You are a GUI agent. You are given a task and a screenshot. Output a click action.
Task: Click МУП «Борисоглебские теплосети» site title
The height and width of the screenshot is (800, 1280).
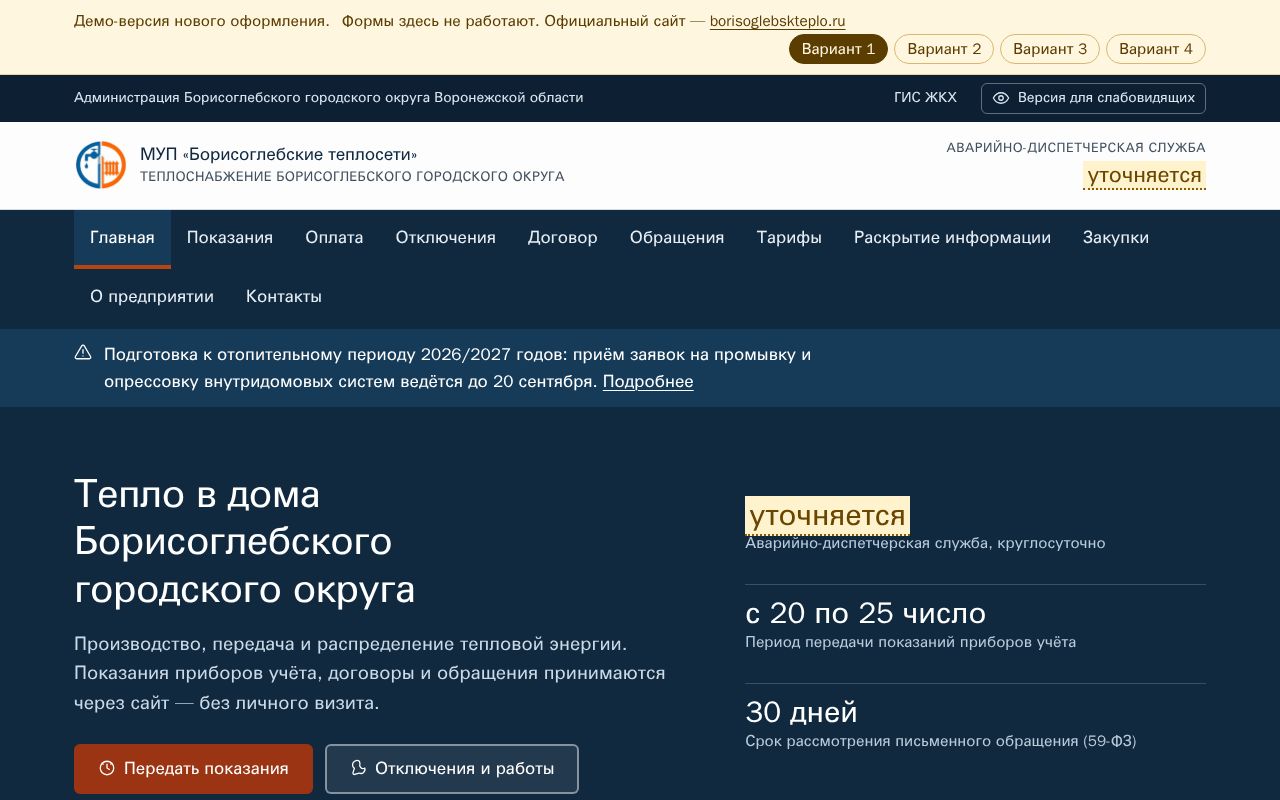[279, 154]
